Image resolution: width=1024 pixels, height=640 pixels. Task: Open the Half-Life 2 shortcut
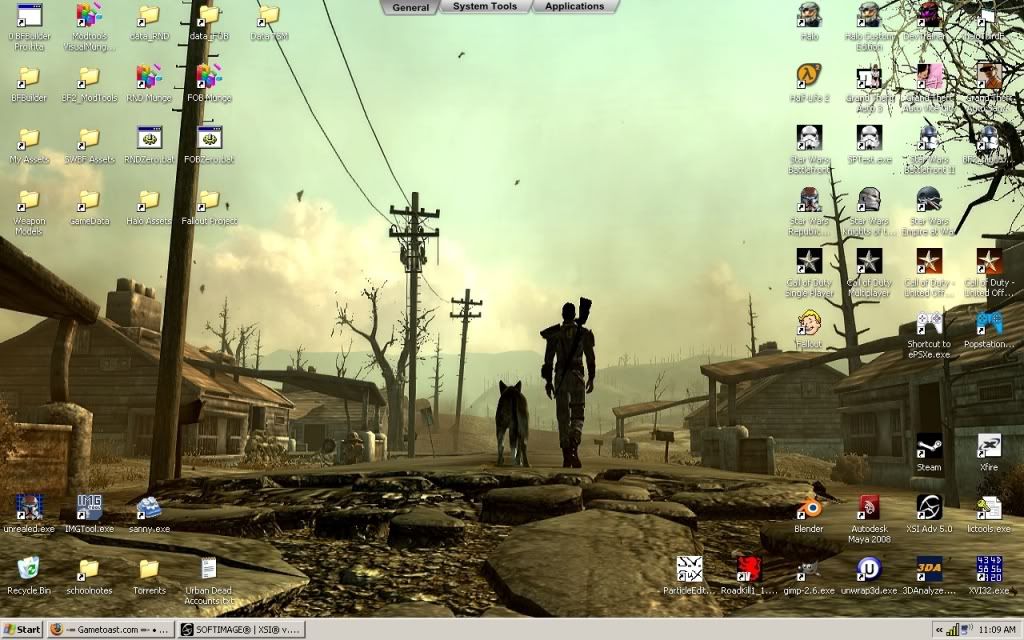tap(808, 83)
